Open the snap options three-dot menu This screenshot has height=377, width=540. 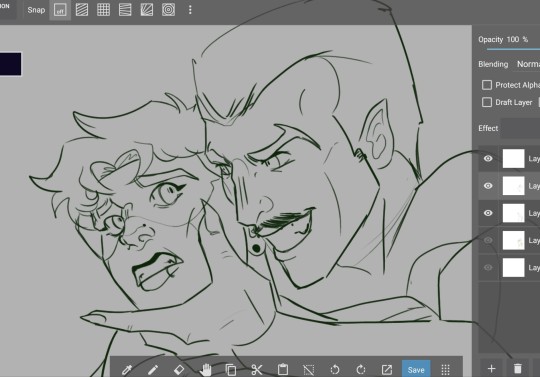click(x=190, y=10)
